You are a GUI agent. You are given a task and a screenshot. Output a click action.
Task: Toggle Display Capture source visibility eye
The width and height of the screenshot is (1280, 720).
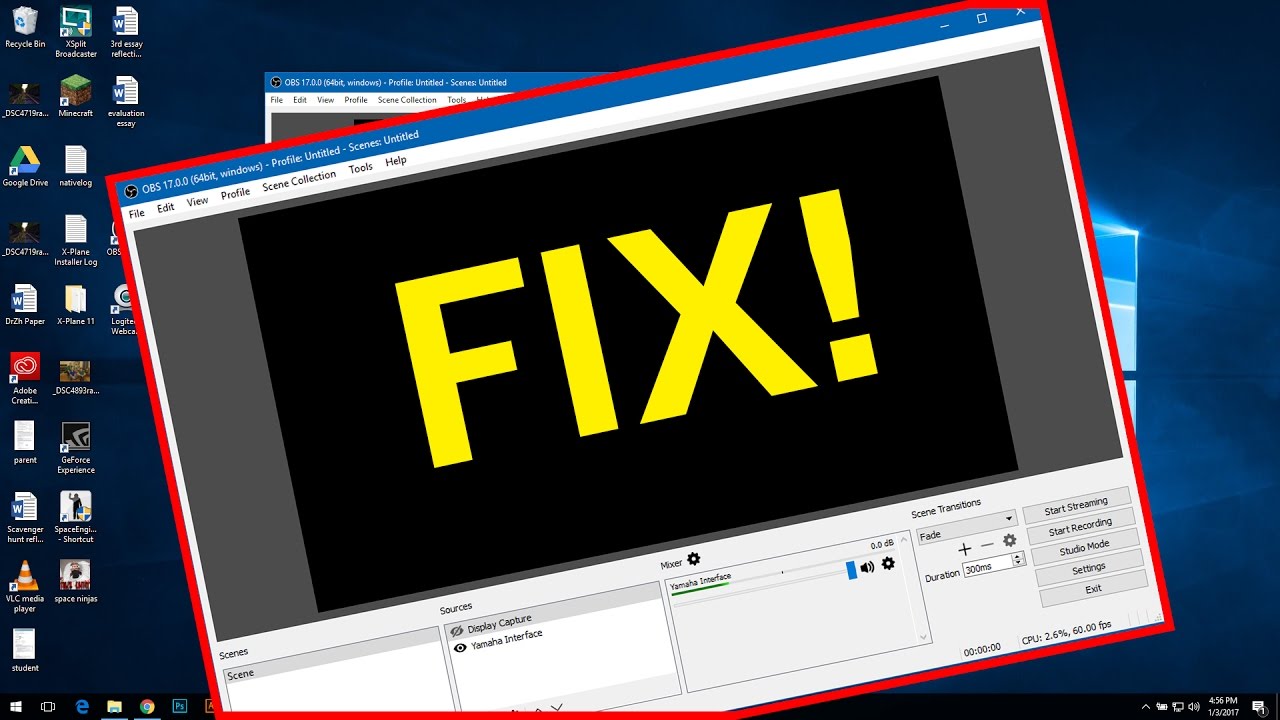click(x=457, y=631)
